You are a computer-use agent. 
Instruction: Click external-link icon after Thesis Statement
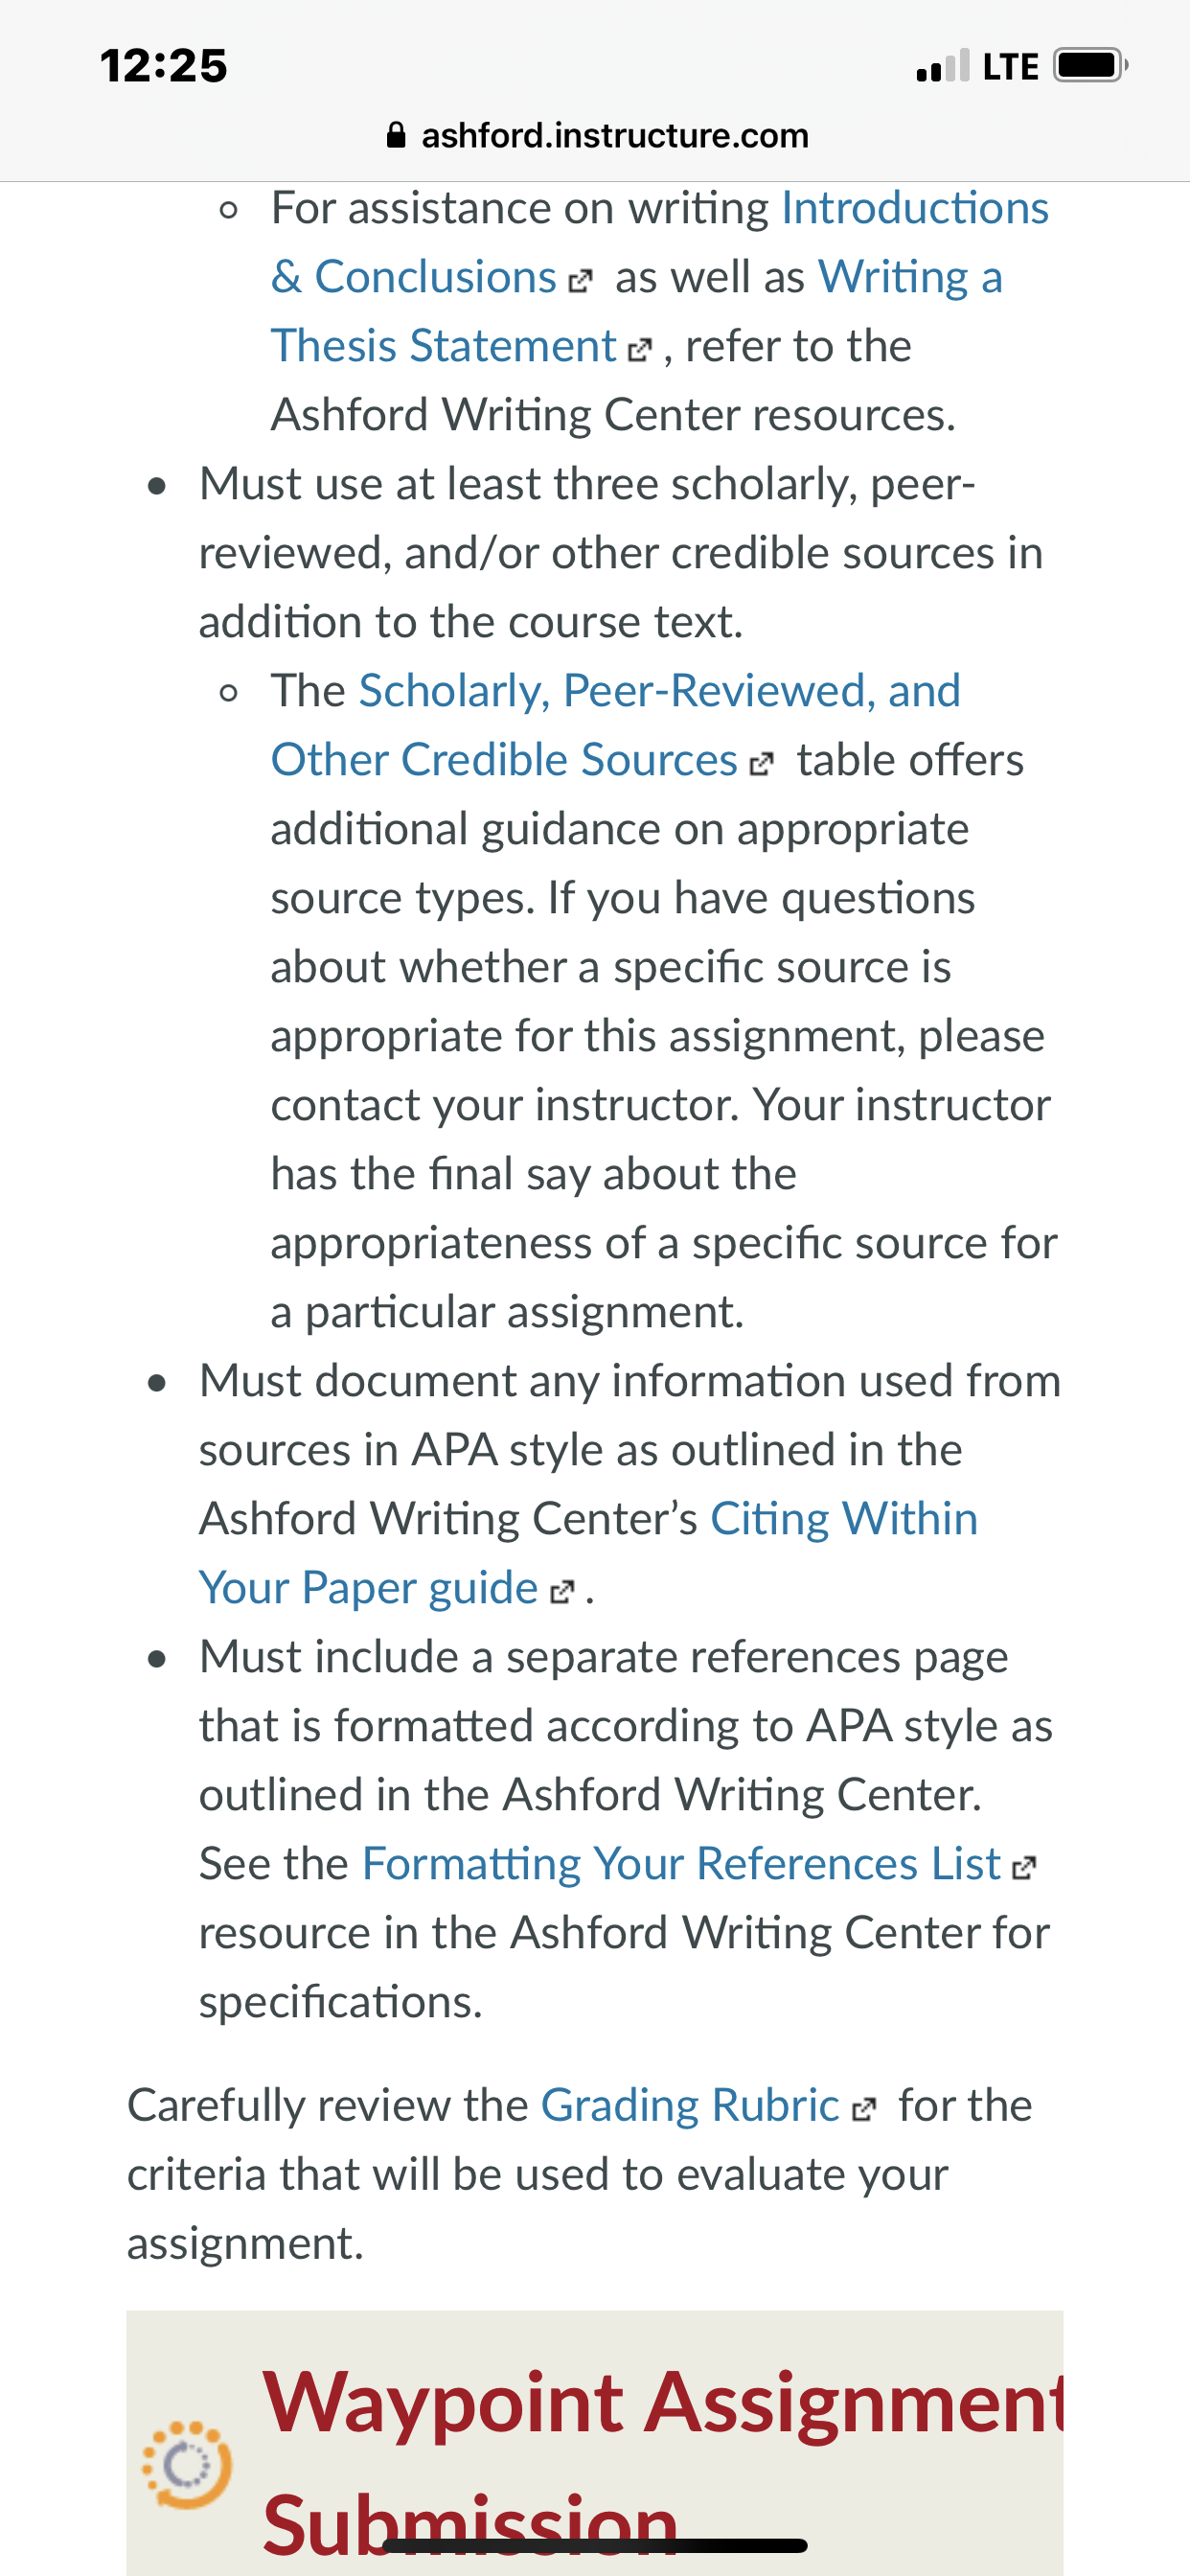tap(639, 350)
